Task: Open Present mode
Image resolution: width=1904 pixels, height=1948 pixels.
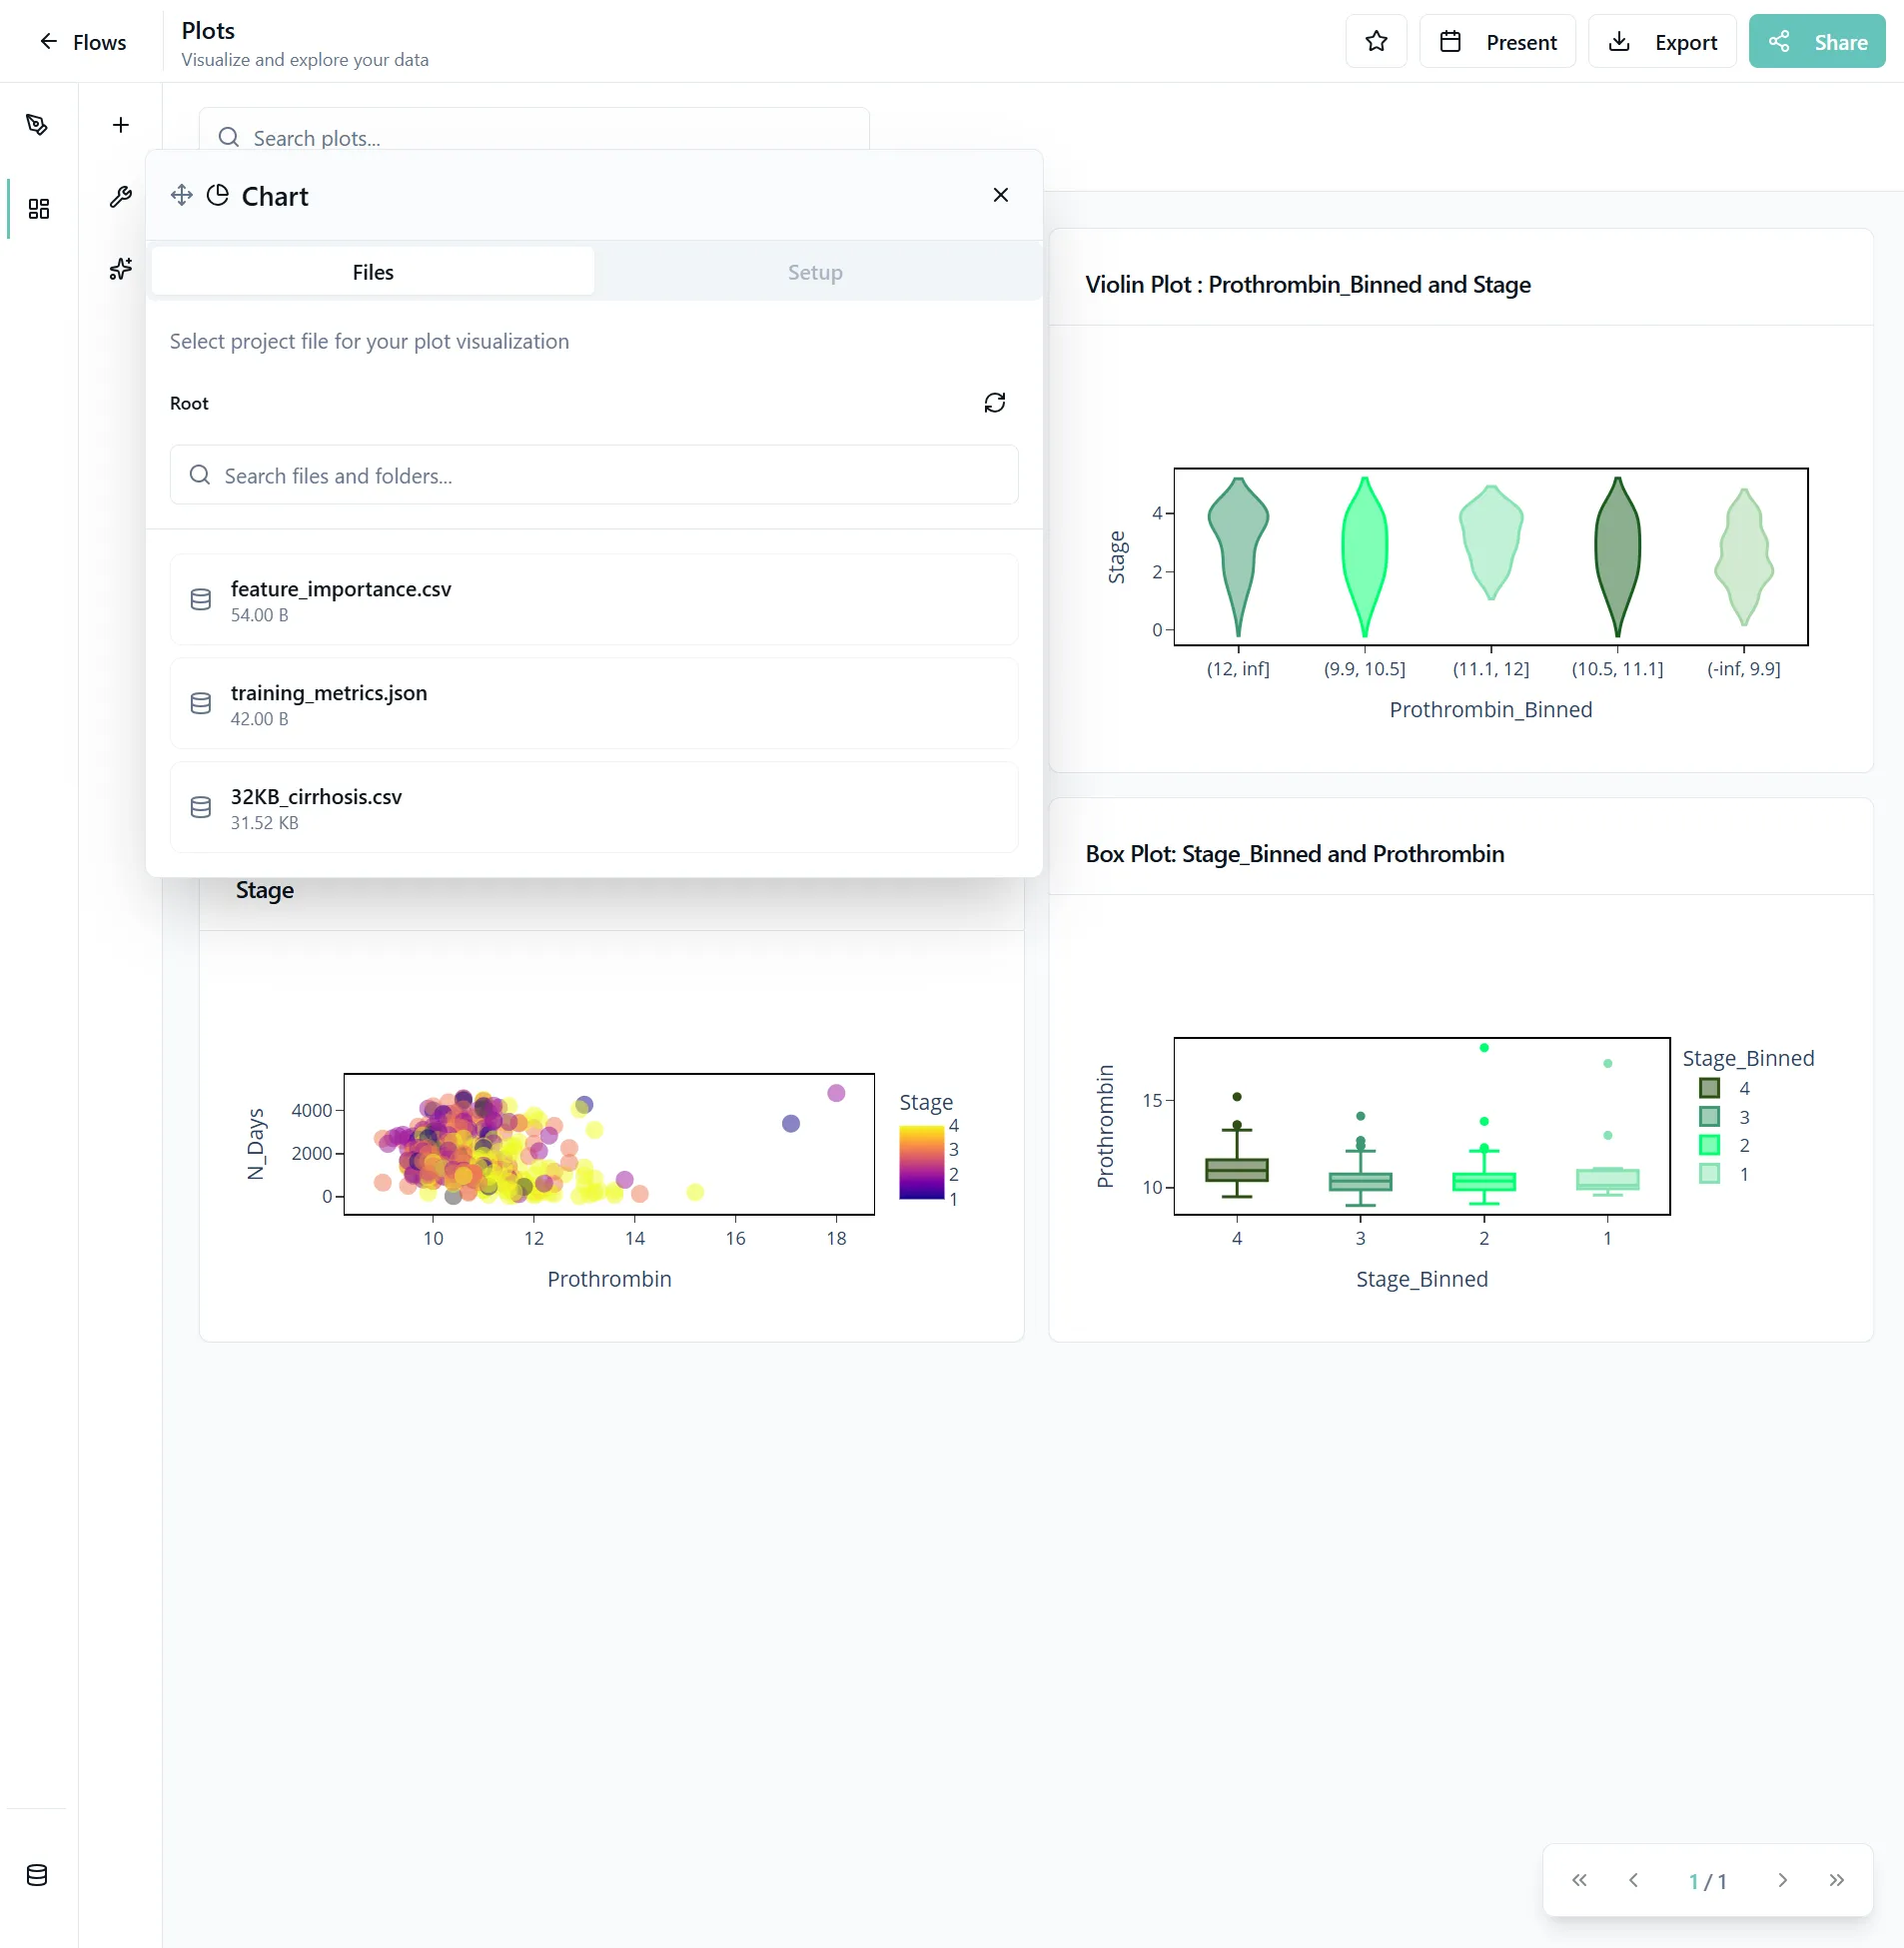Action: click(1497, 42)
